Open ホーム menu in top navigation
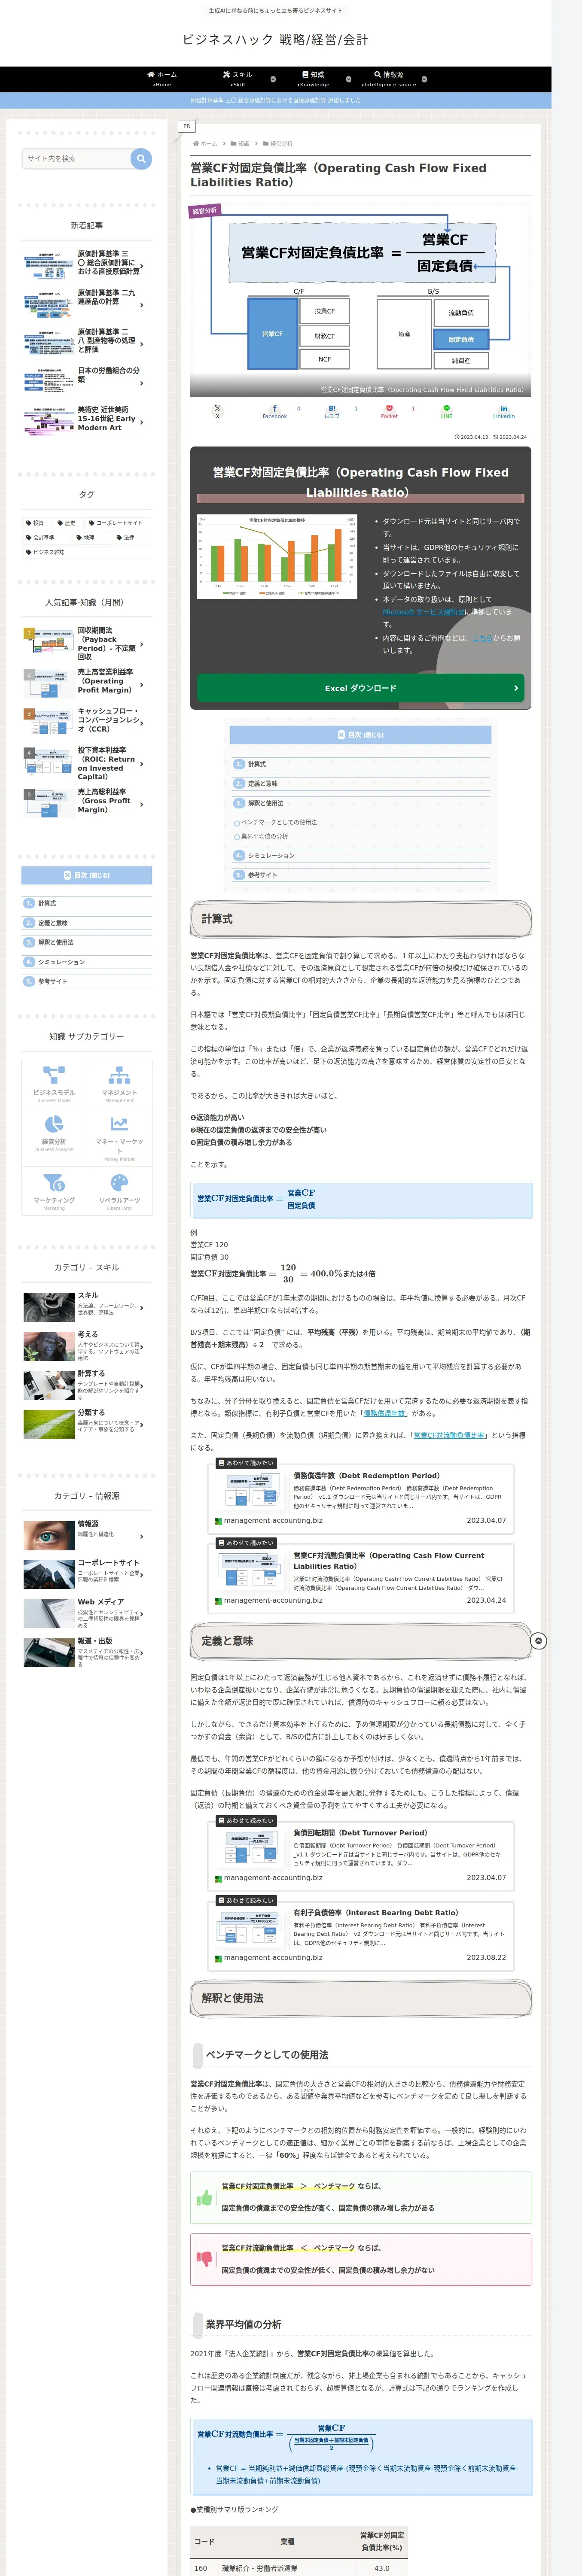 (162, 79)
